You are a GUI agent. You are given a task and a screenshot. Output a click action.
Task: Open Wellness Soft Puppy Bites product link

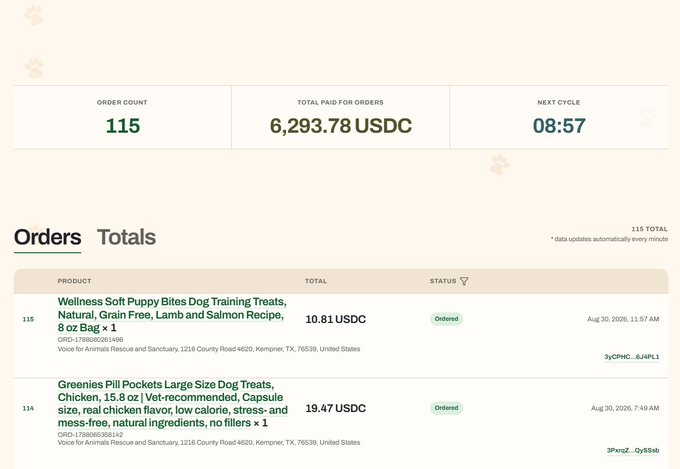click(x=172, y=315)
